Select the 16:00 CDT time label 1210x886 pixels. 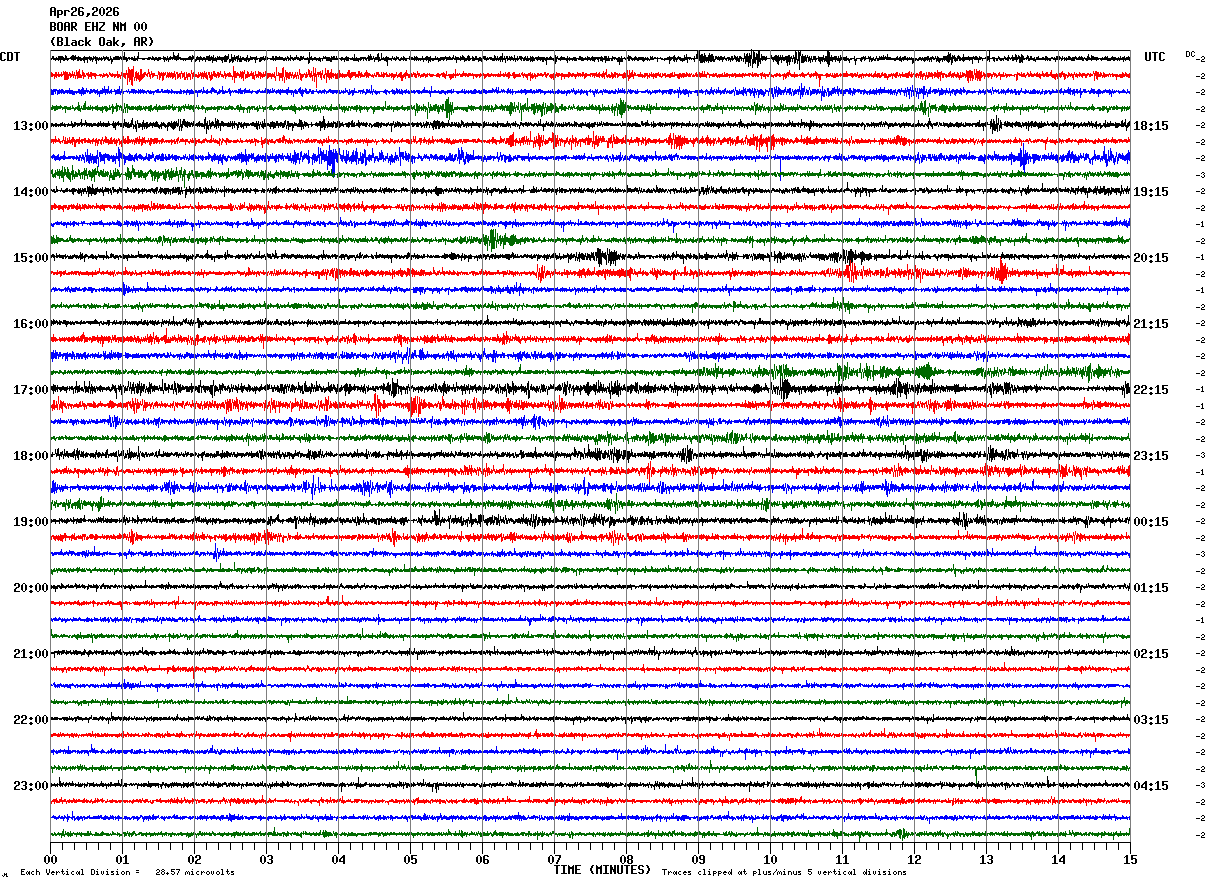tap(31, 324)
